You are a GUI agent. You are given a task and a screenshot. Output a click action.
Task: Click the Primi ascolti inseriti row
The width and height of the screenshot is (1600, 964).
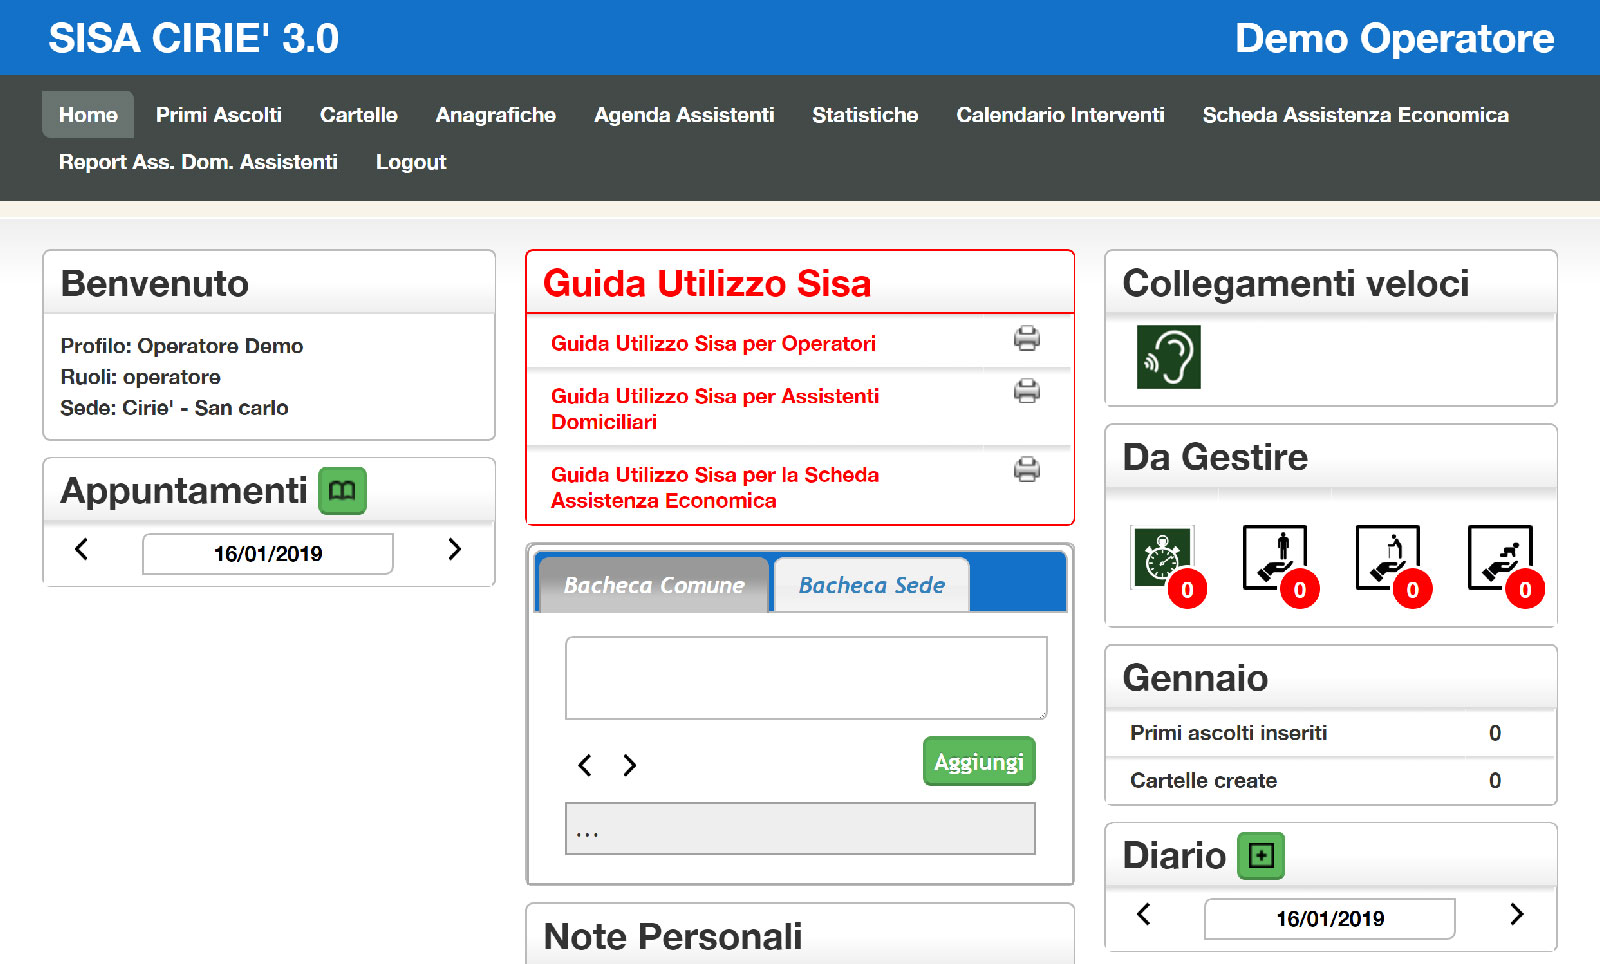(x=1330, y=733)
